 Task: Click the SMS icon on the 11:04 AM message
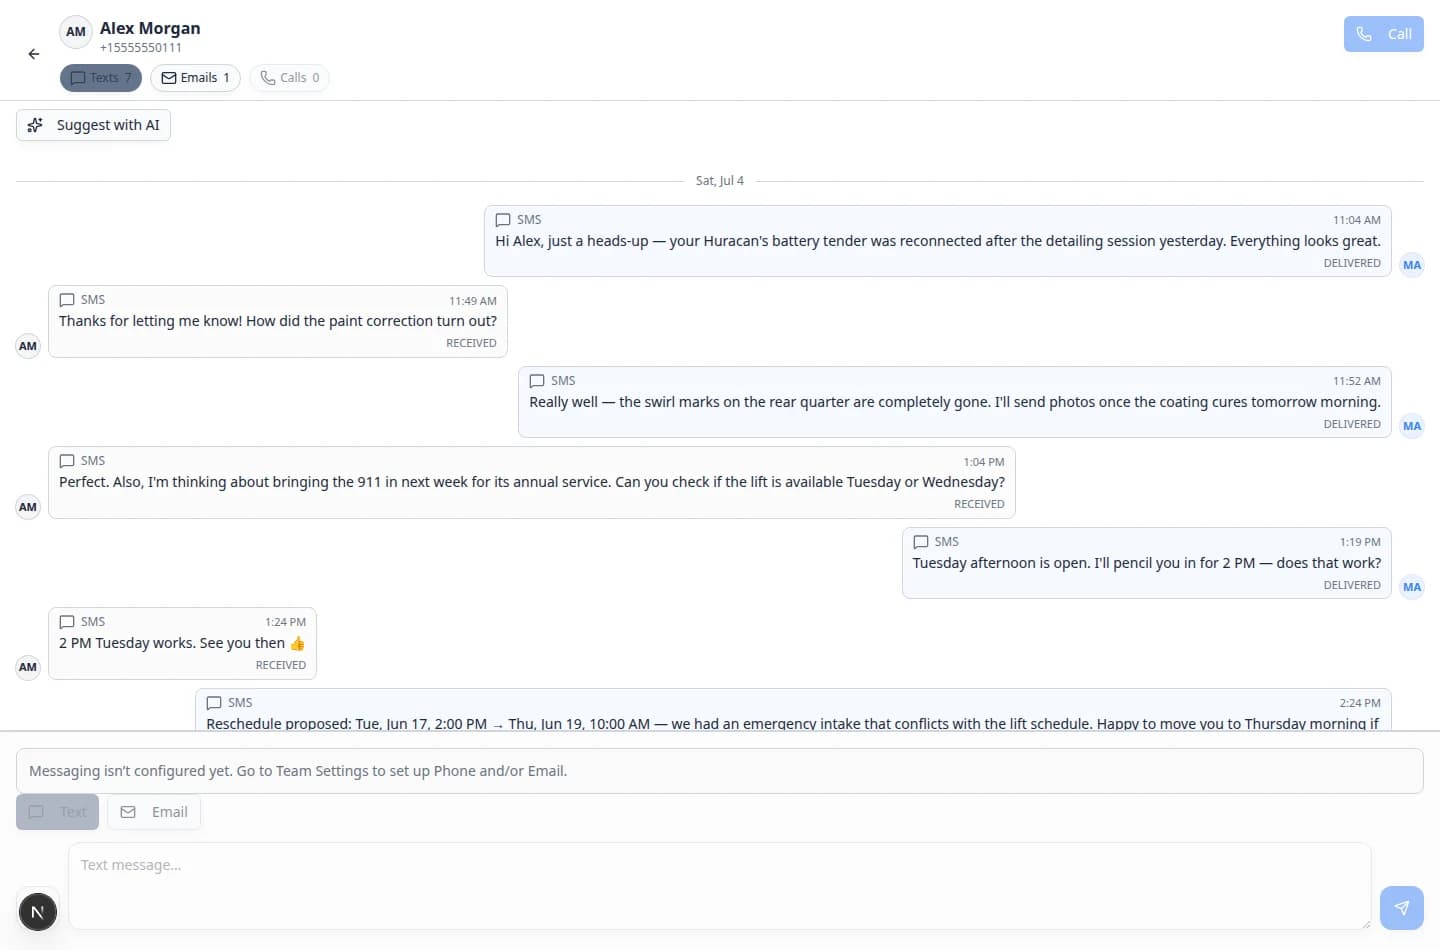pos(503,220)
